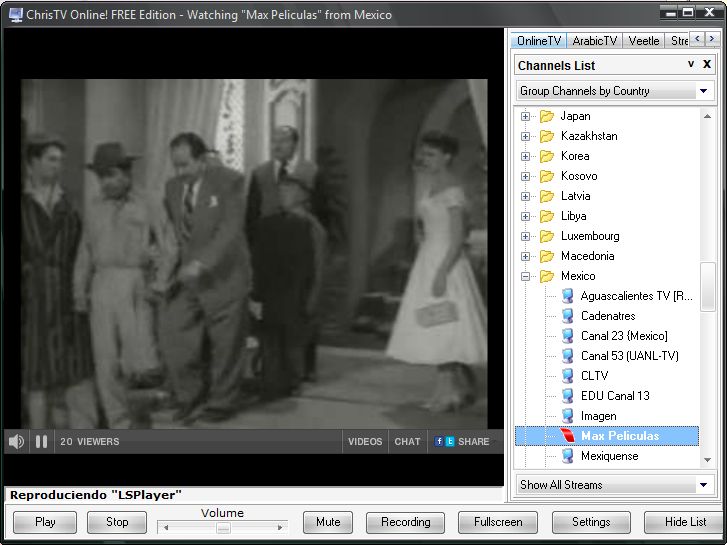Switch to the ArabicTV tab
This screenshot has width=727, height=545.
pos(594,41)
